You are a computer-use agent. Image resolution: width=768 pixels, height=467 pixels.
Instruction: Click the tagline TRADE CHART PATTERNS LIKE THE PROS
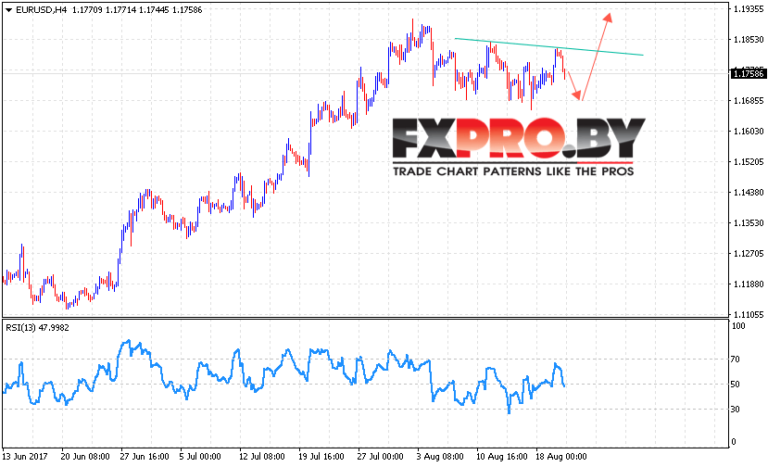(513, 172)
